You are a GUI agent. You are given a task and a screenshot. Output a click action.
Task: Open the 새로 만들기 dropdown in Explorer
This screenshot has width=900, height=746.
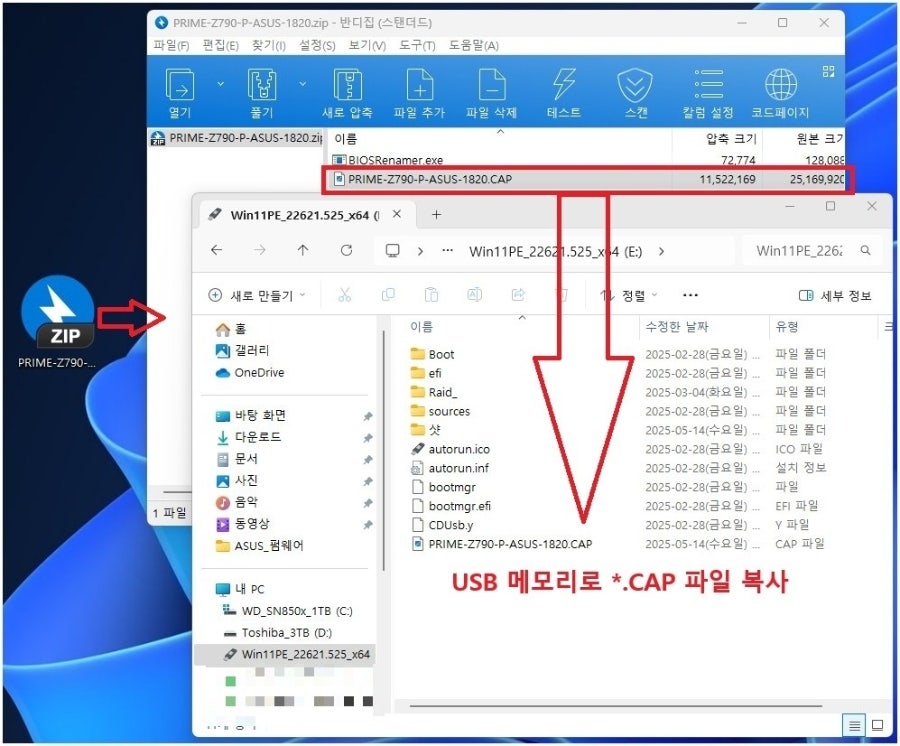tap(257, 296)
